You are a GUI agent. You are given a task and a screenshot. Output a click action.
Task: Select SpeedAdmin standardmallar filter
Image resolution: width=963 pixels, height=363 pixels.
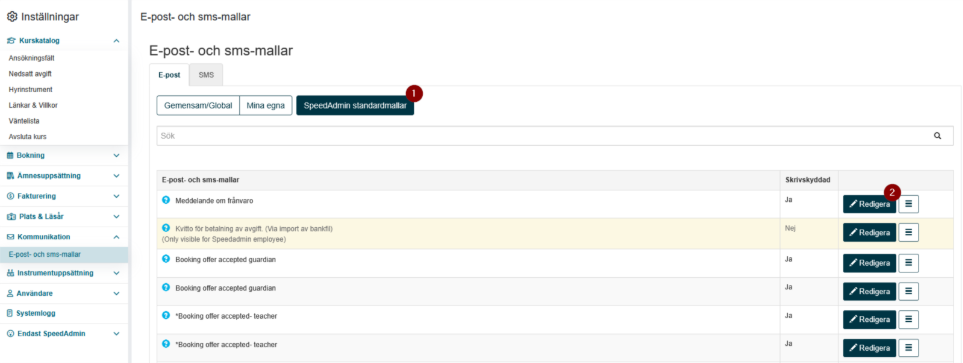tap(355, 106)
